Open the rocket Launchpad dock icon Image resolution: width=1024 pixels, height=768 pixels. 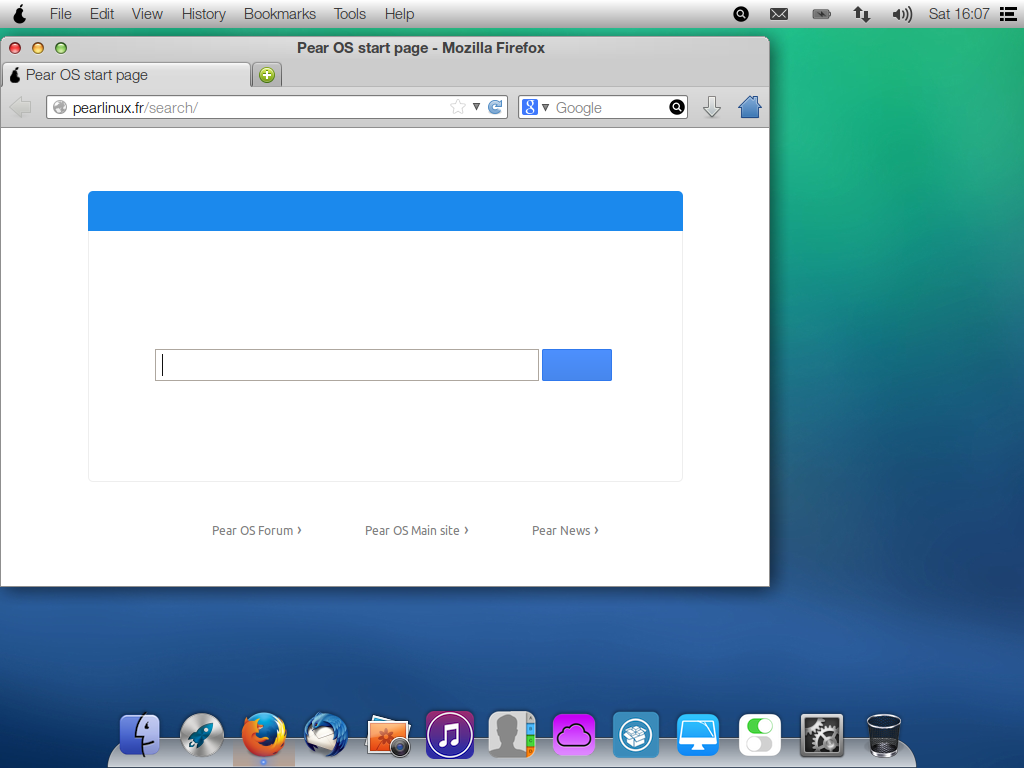[x=202, y=735]
